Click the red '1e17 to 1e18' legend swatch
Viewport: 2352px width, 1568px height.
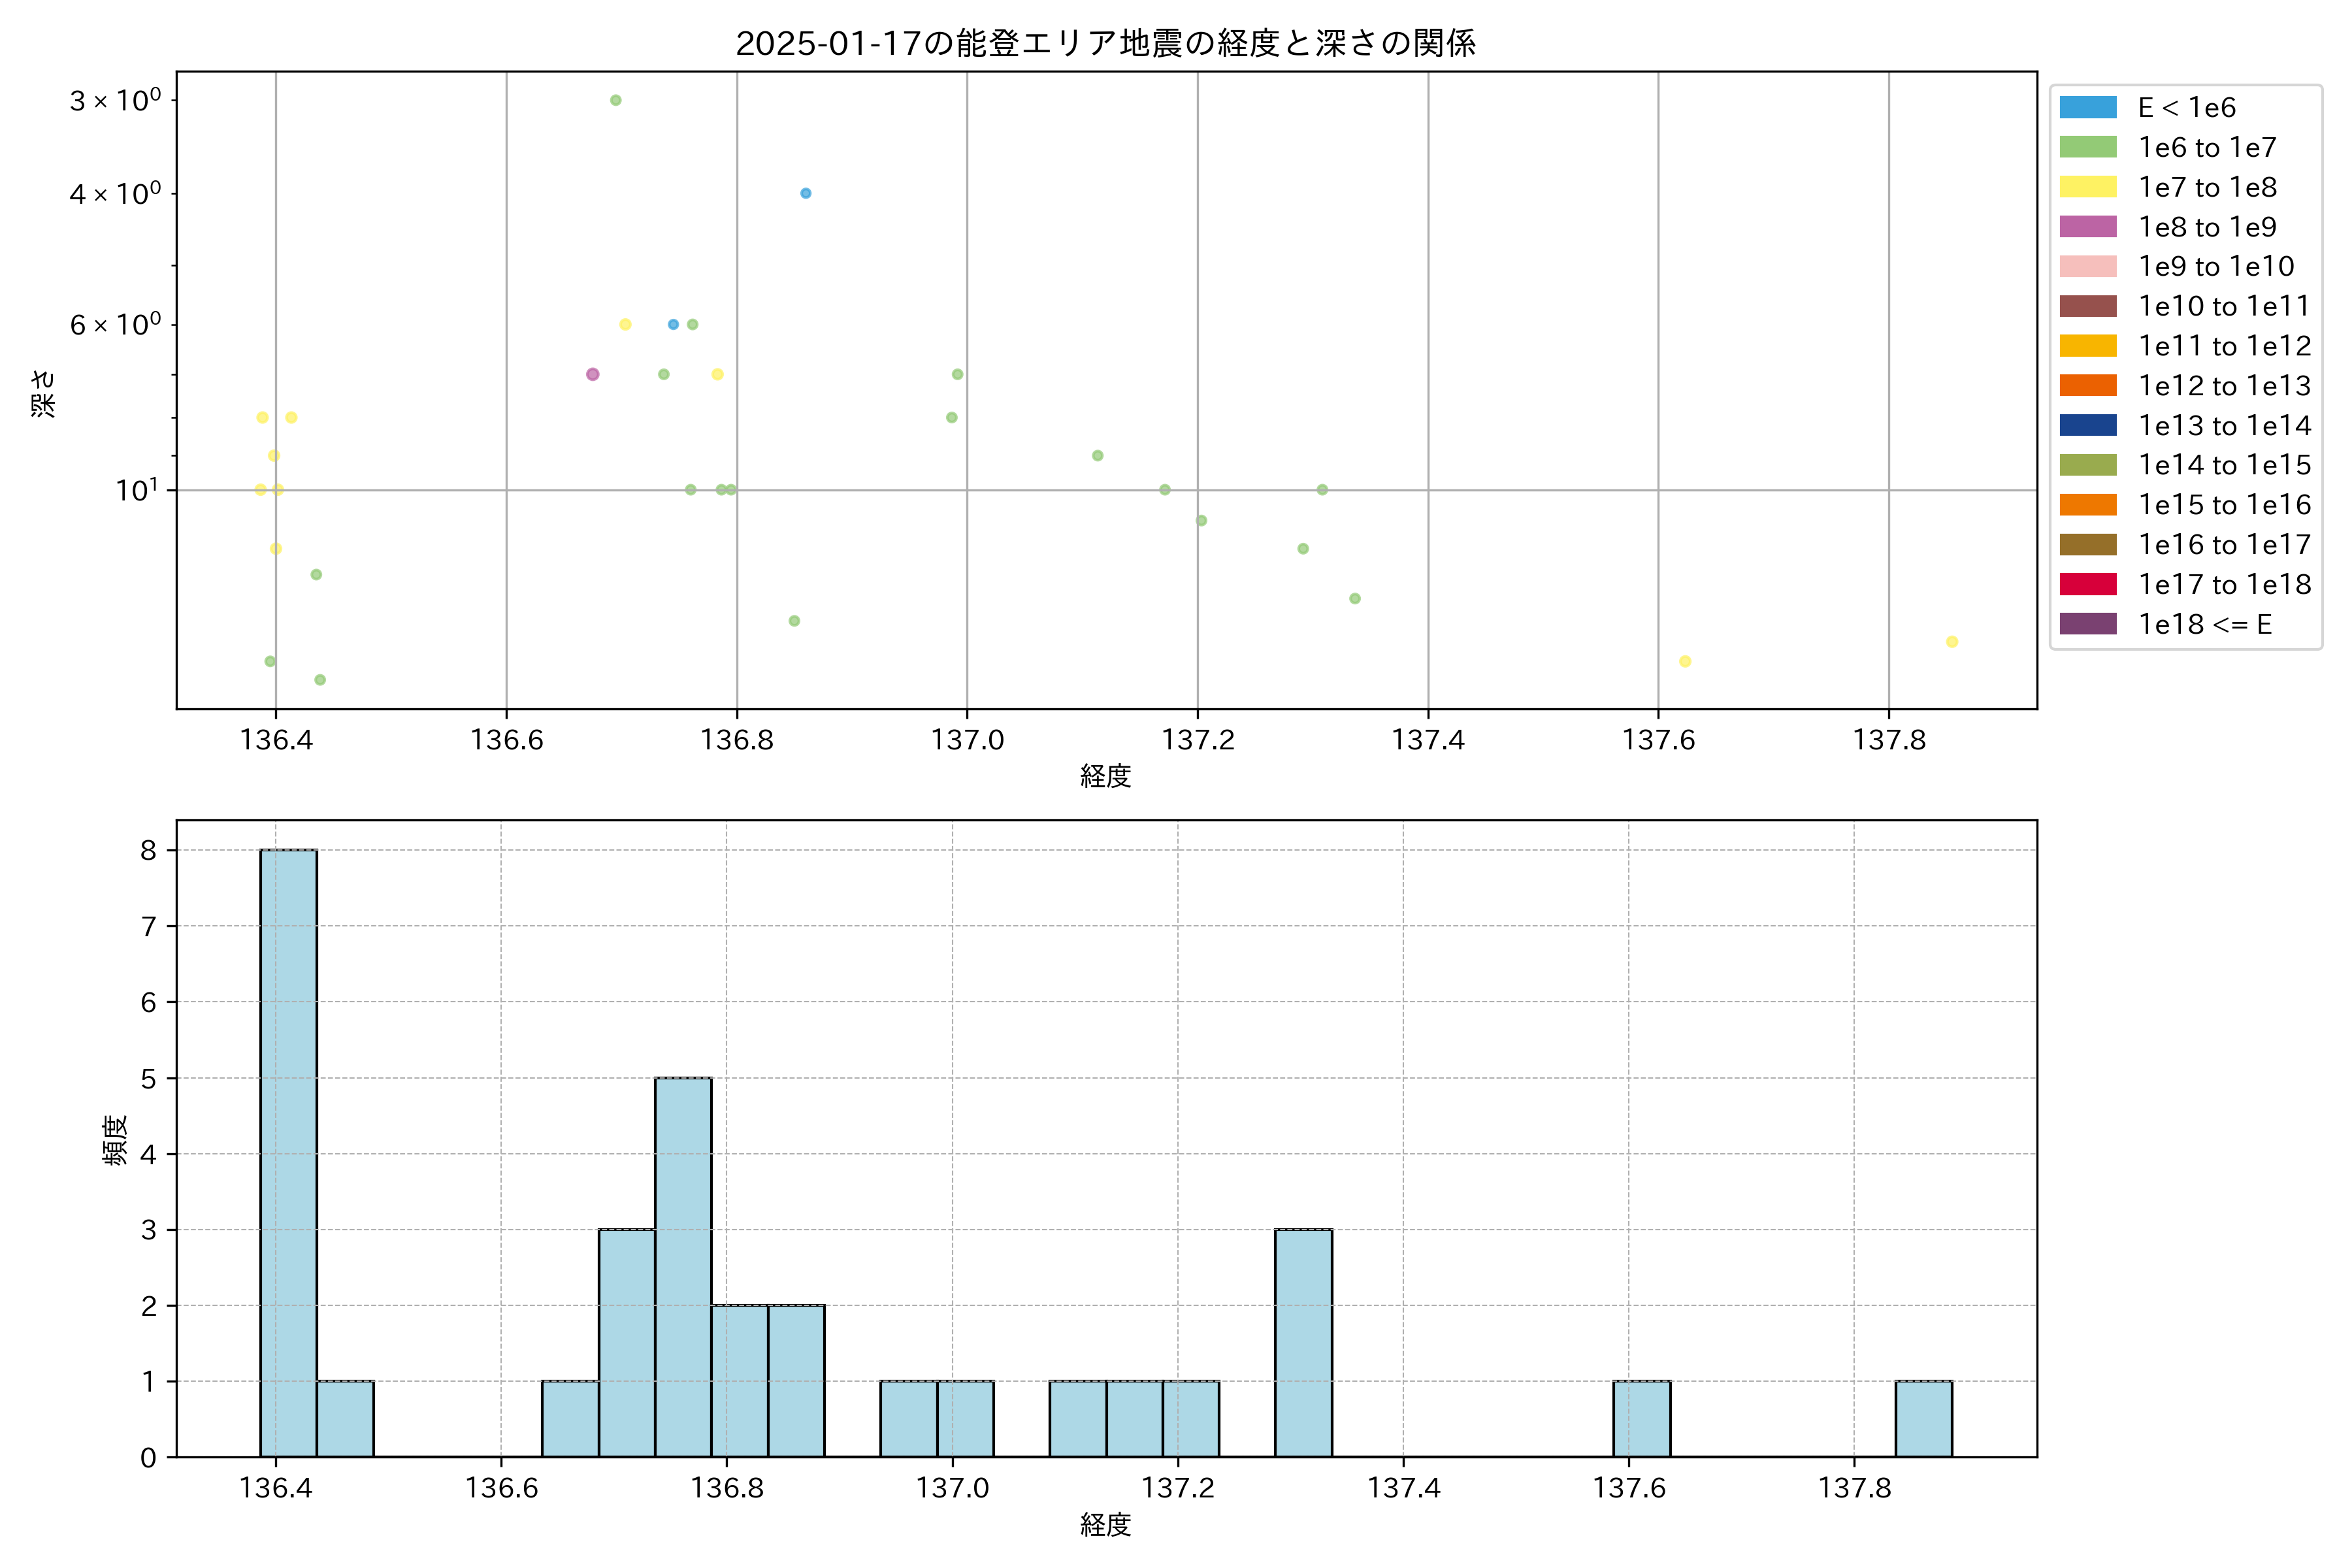coord(2087,584)
